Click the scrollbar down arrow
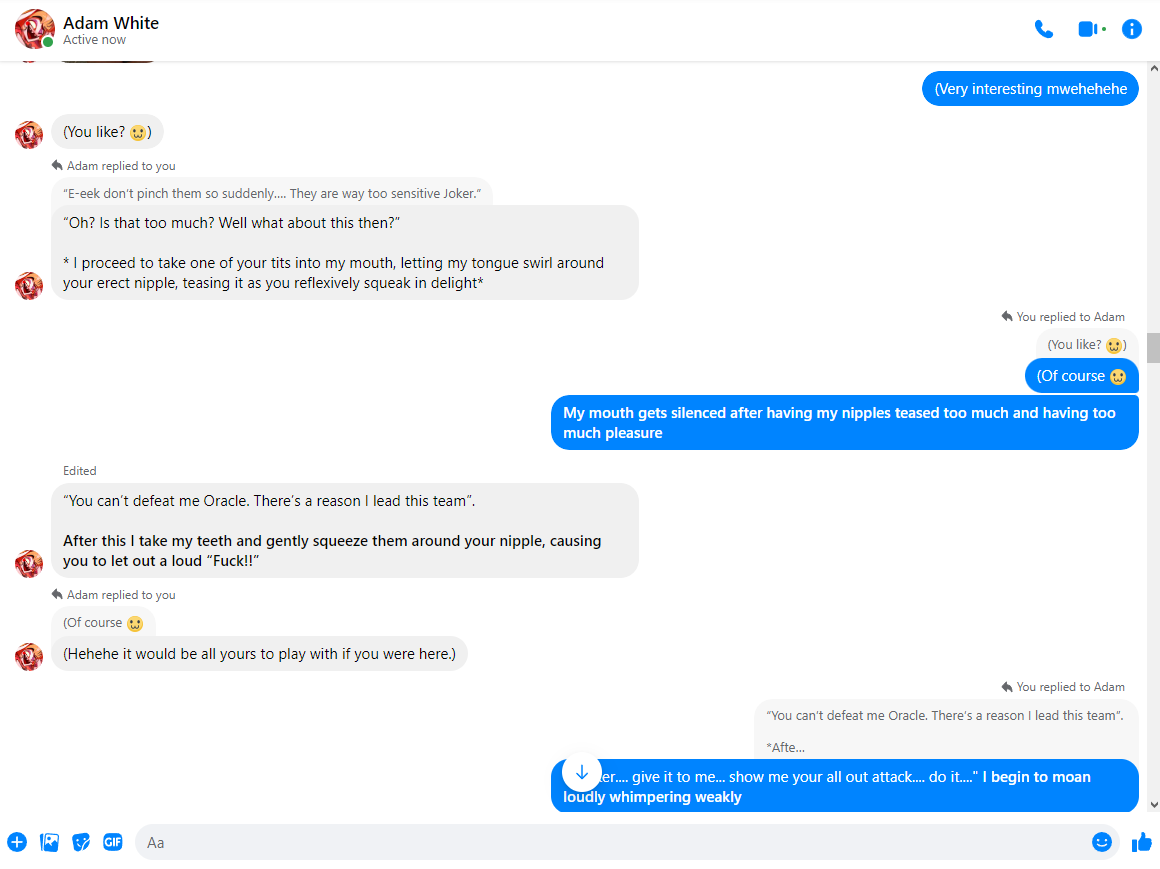The image size is (1160, 869). pos(1153,805)
